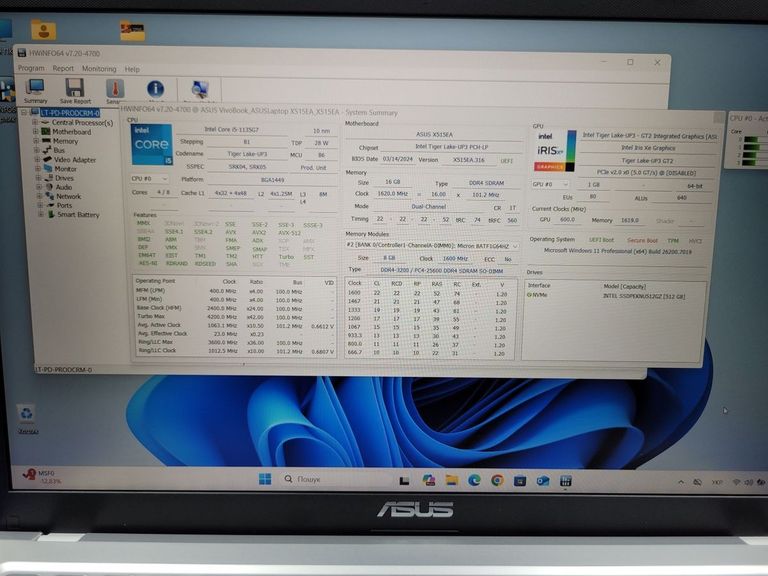Click the Intel Iris Xe Graphics text field

coord(648,148)
